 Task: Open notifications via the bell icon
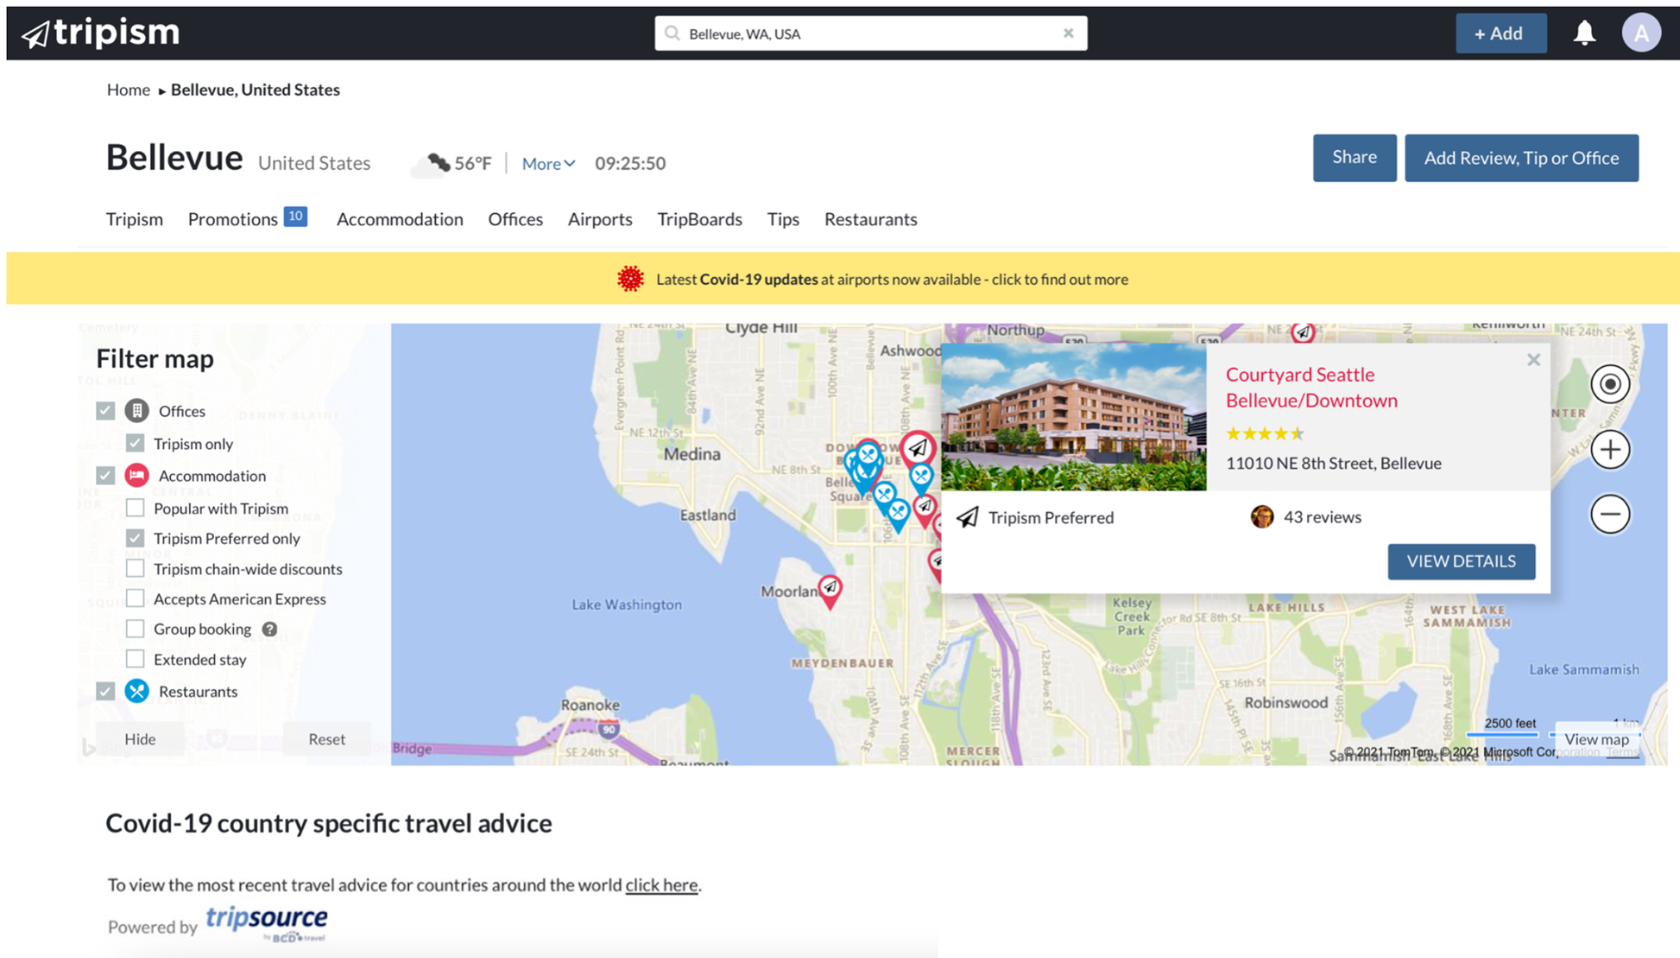[x=1583, y=31]
